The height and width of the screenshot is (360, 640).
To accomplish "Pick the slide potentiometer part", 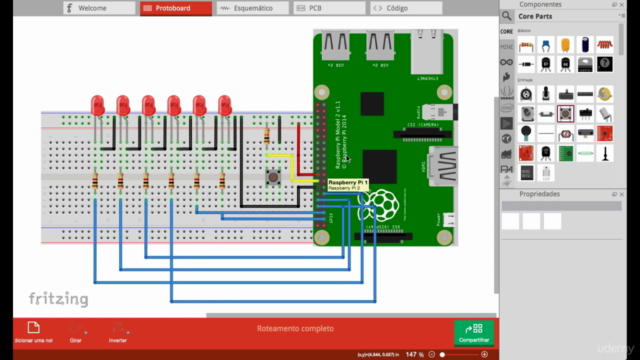I will click(x=565, y=94).
